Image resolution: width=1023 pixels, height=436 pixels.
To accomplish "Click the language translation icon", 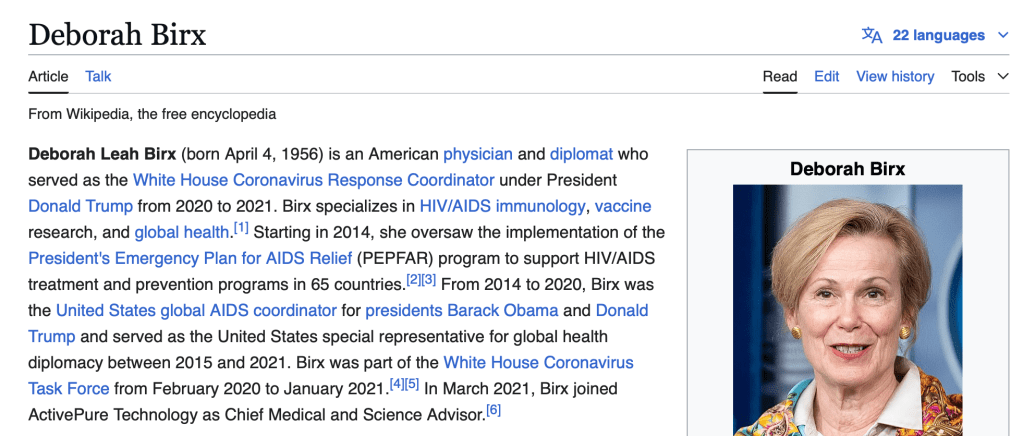I will pos(872,35).
